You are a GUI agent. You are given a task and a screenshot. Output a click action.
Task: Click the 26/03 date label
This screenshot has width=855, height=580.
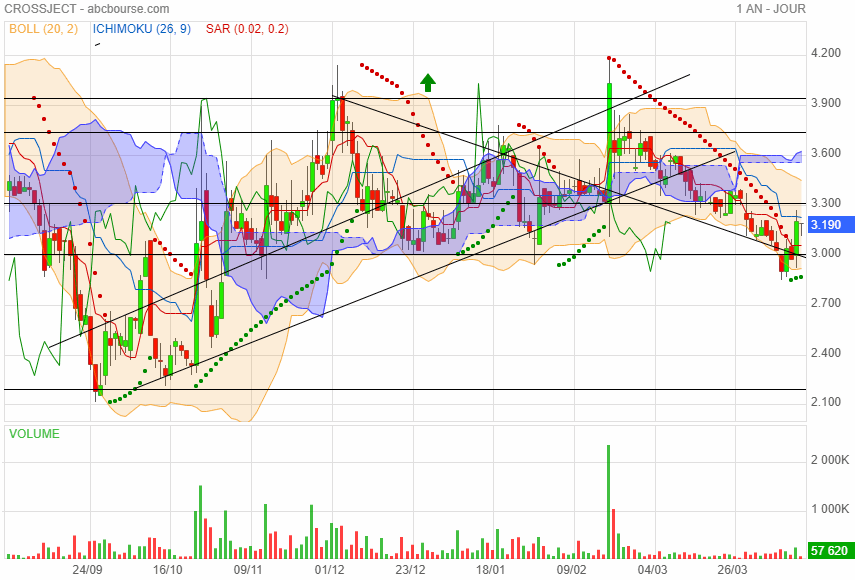(732, 570)
